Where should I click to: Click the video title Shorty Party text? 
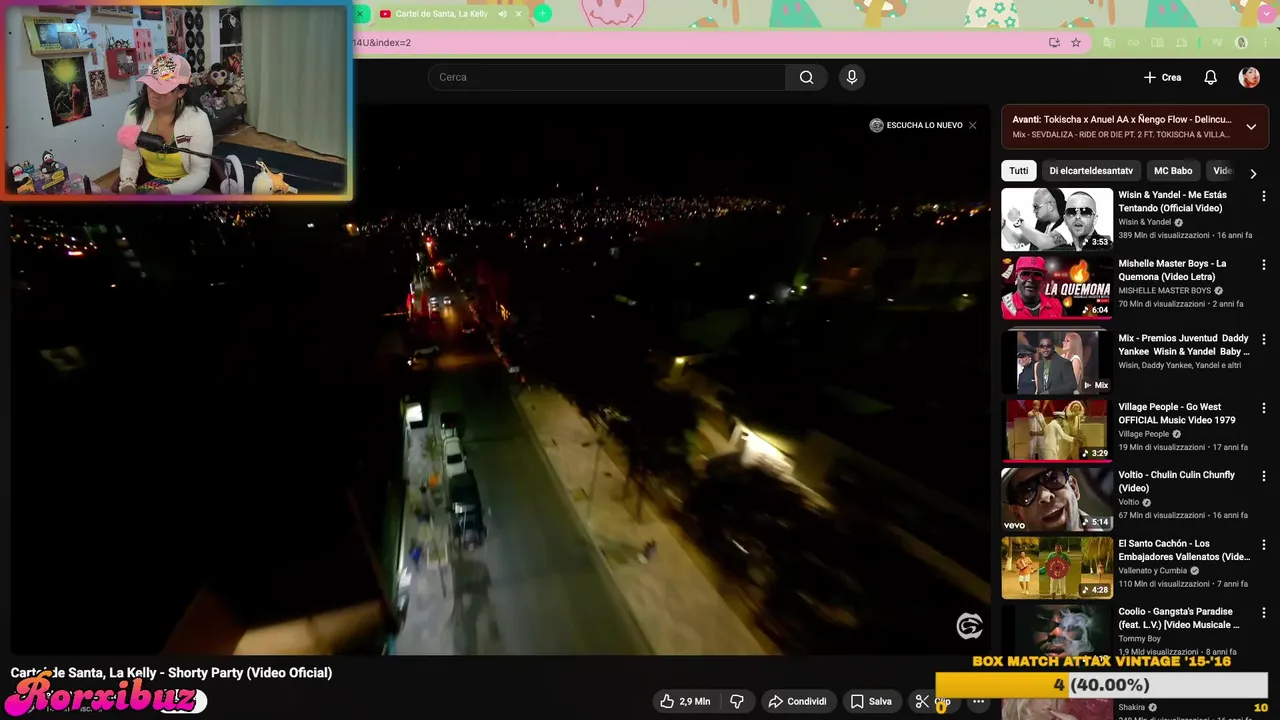(x=171, y=673)
